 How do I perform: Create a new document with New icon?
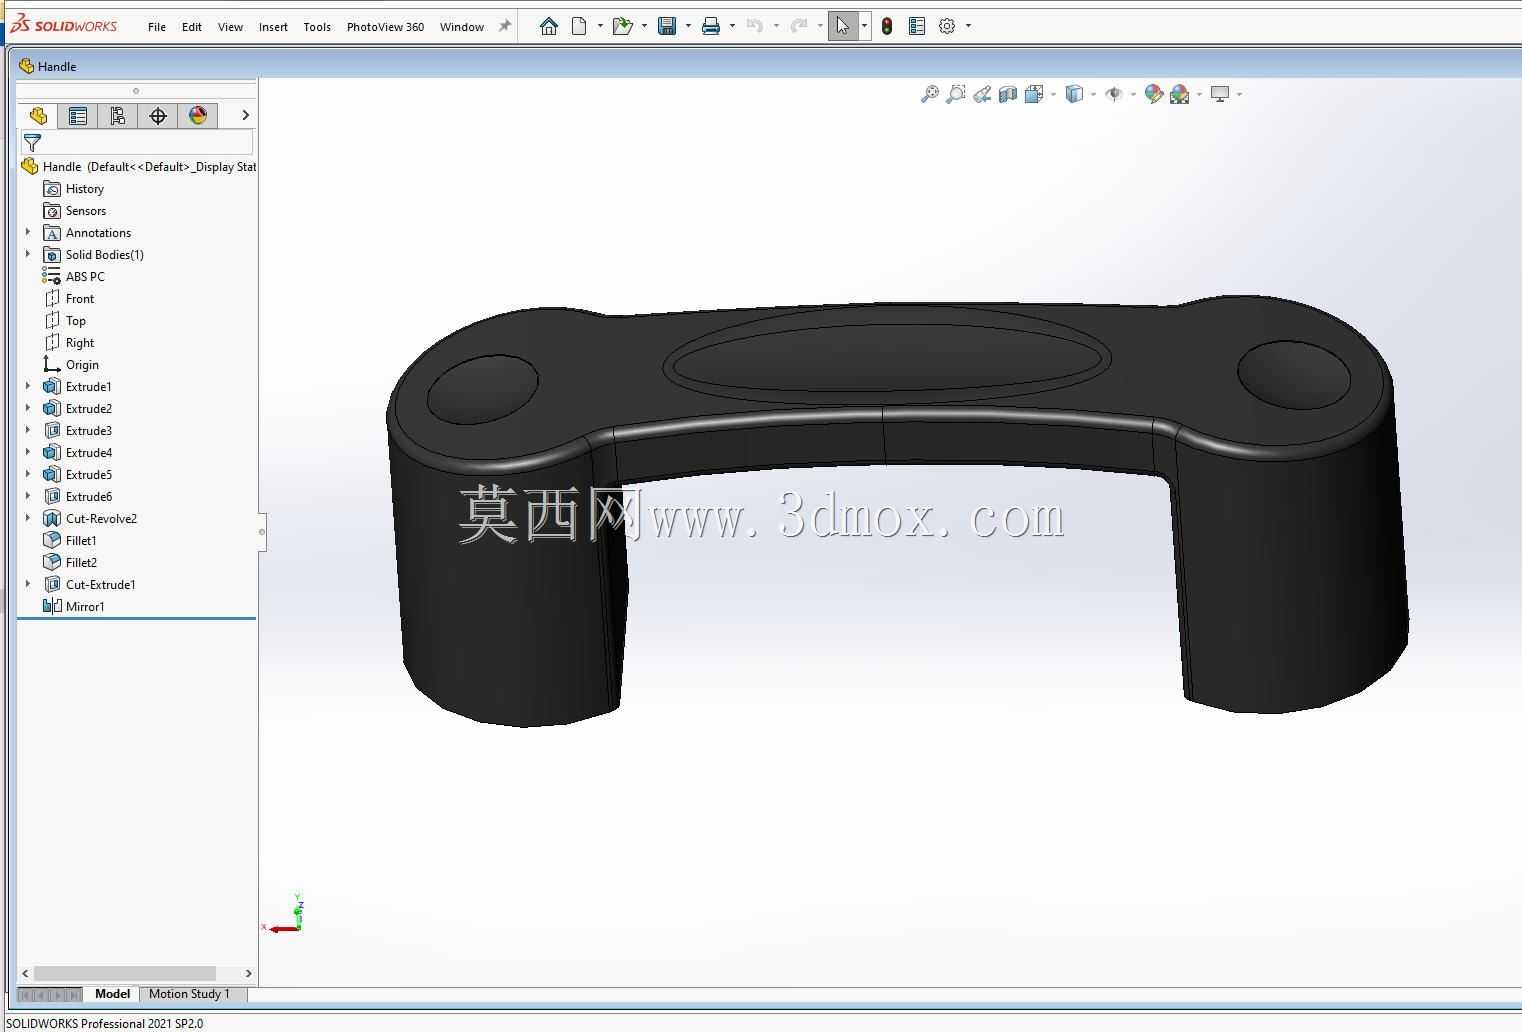coord(579,26)
